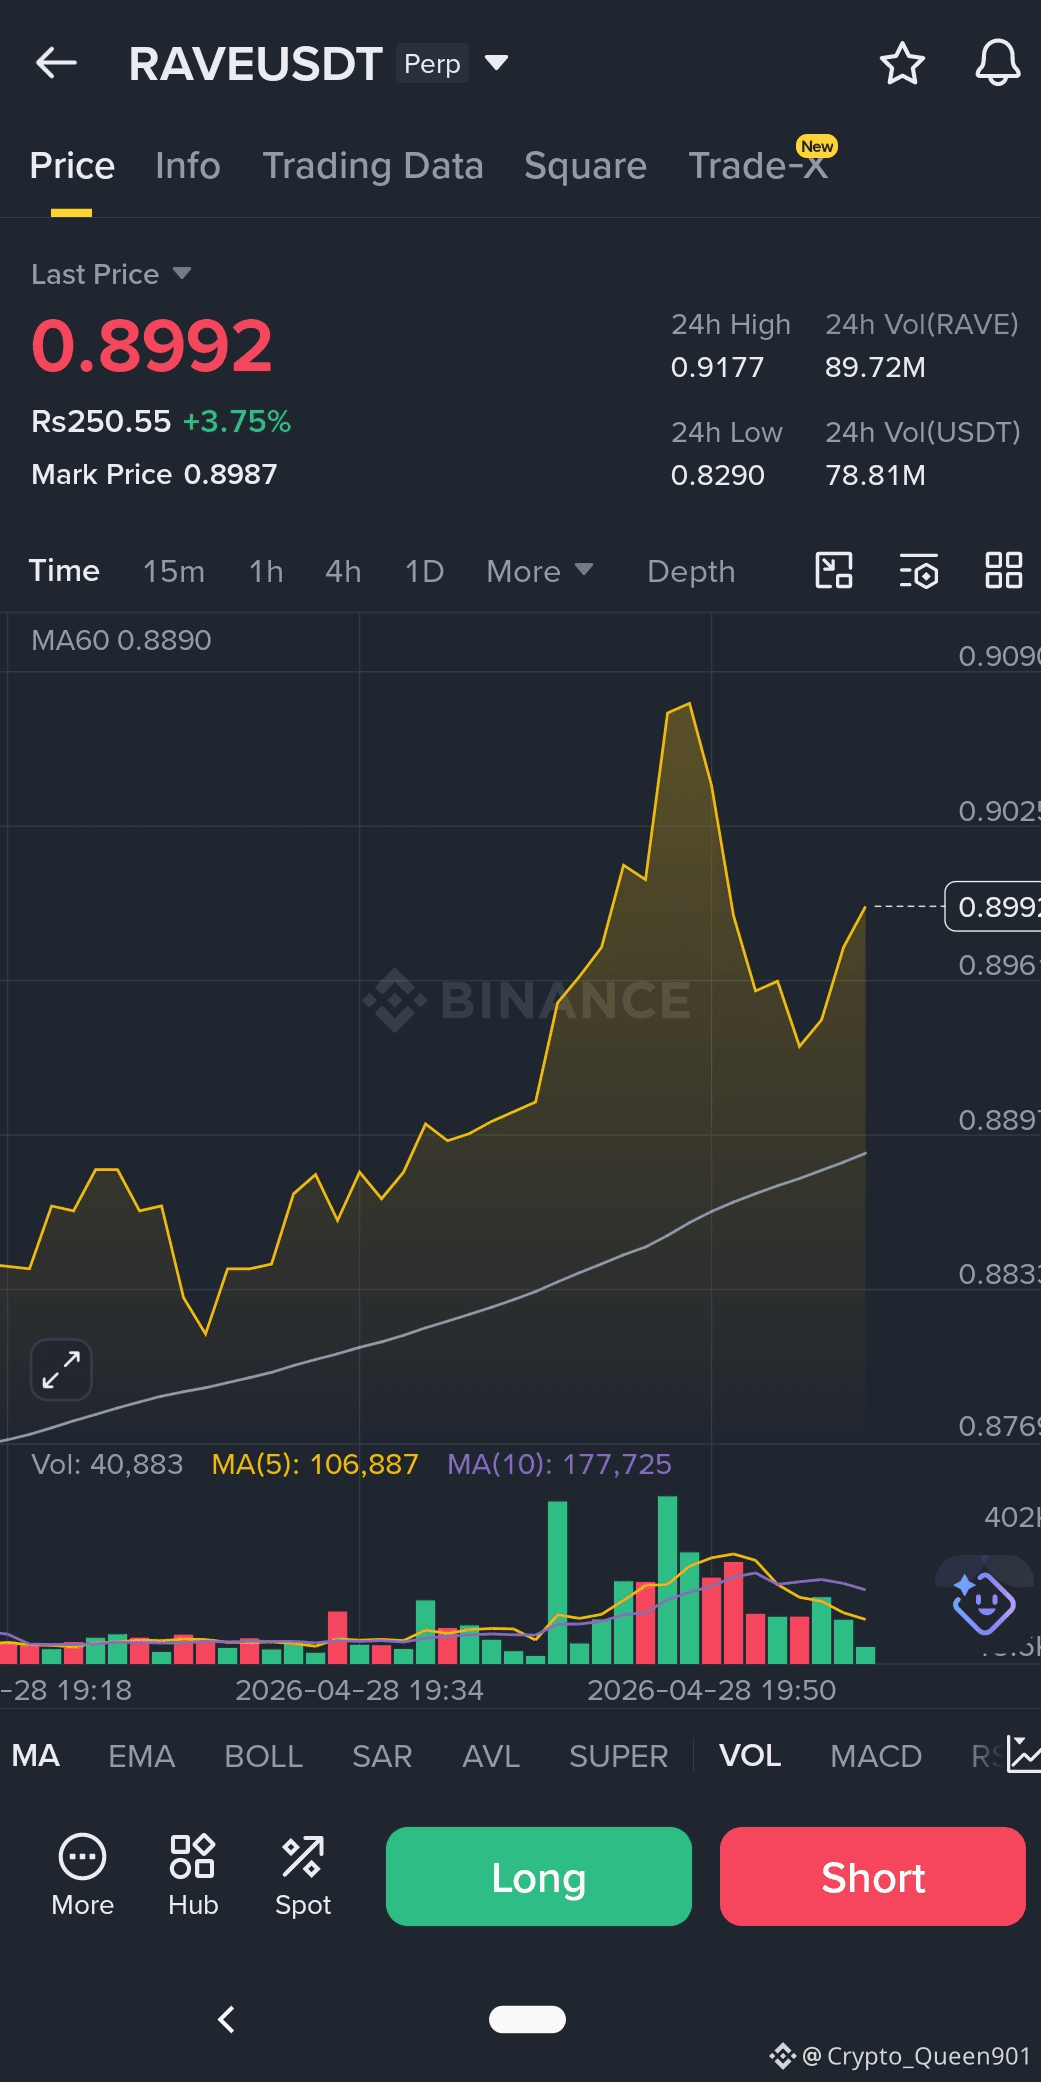1041x2082 pixels.
Task: Open the multi-chart grid layout icon
Action: click(x=1003, y=570)
